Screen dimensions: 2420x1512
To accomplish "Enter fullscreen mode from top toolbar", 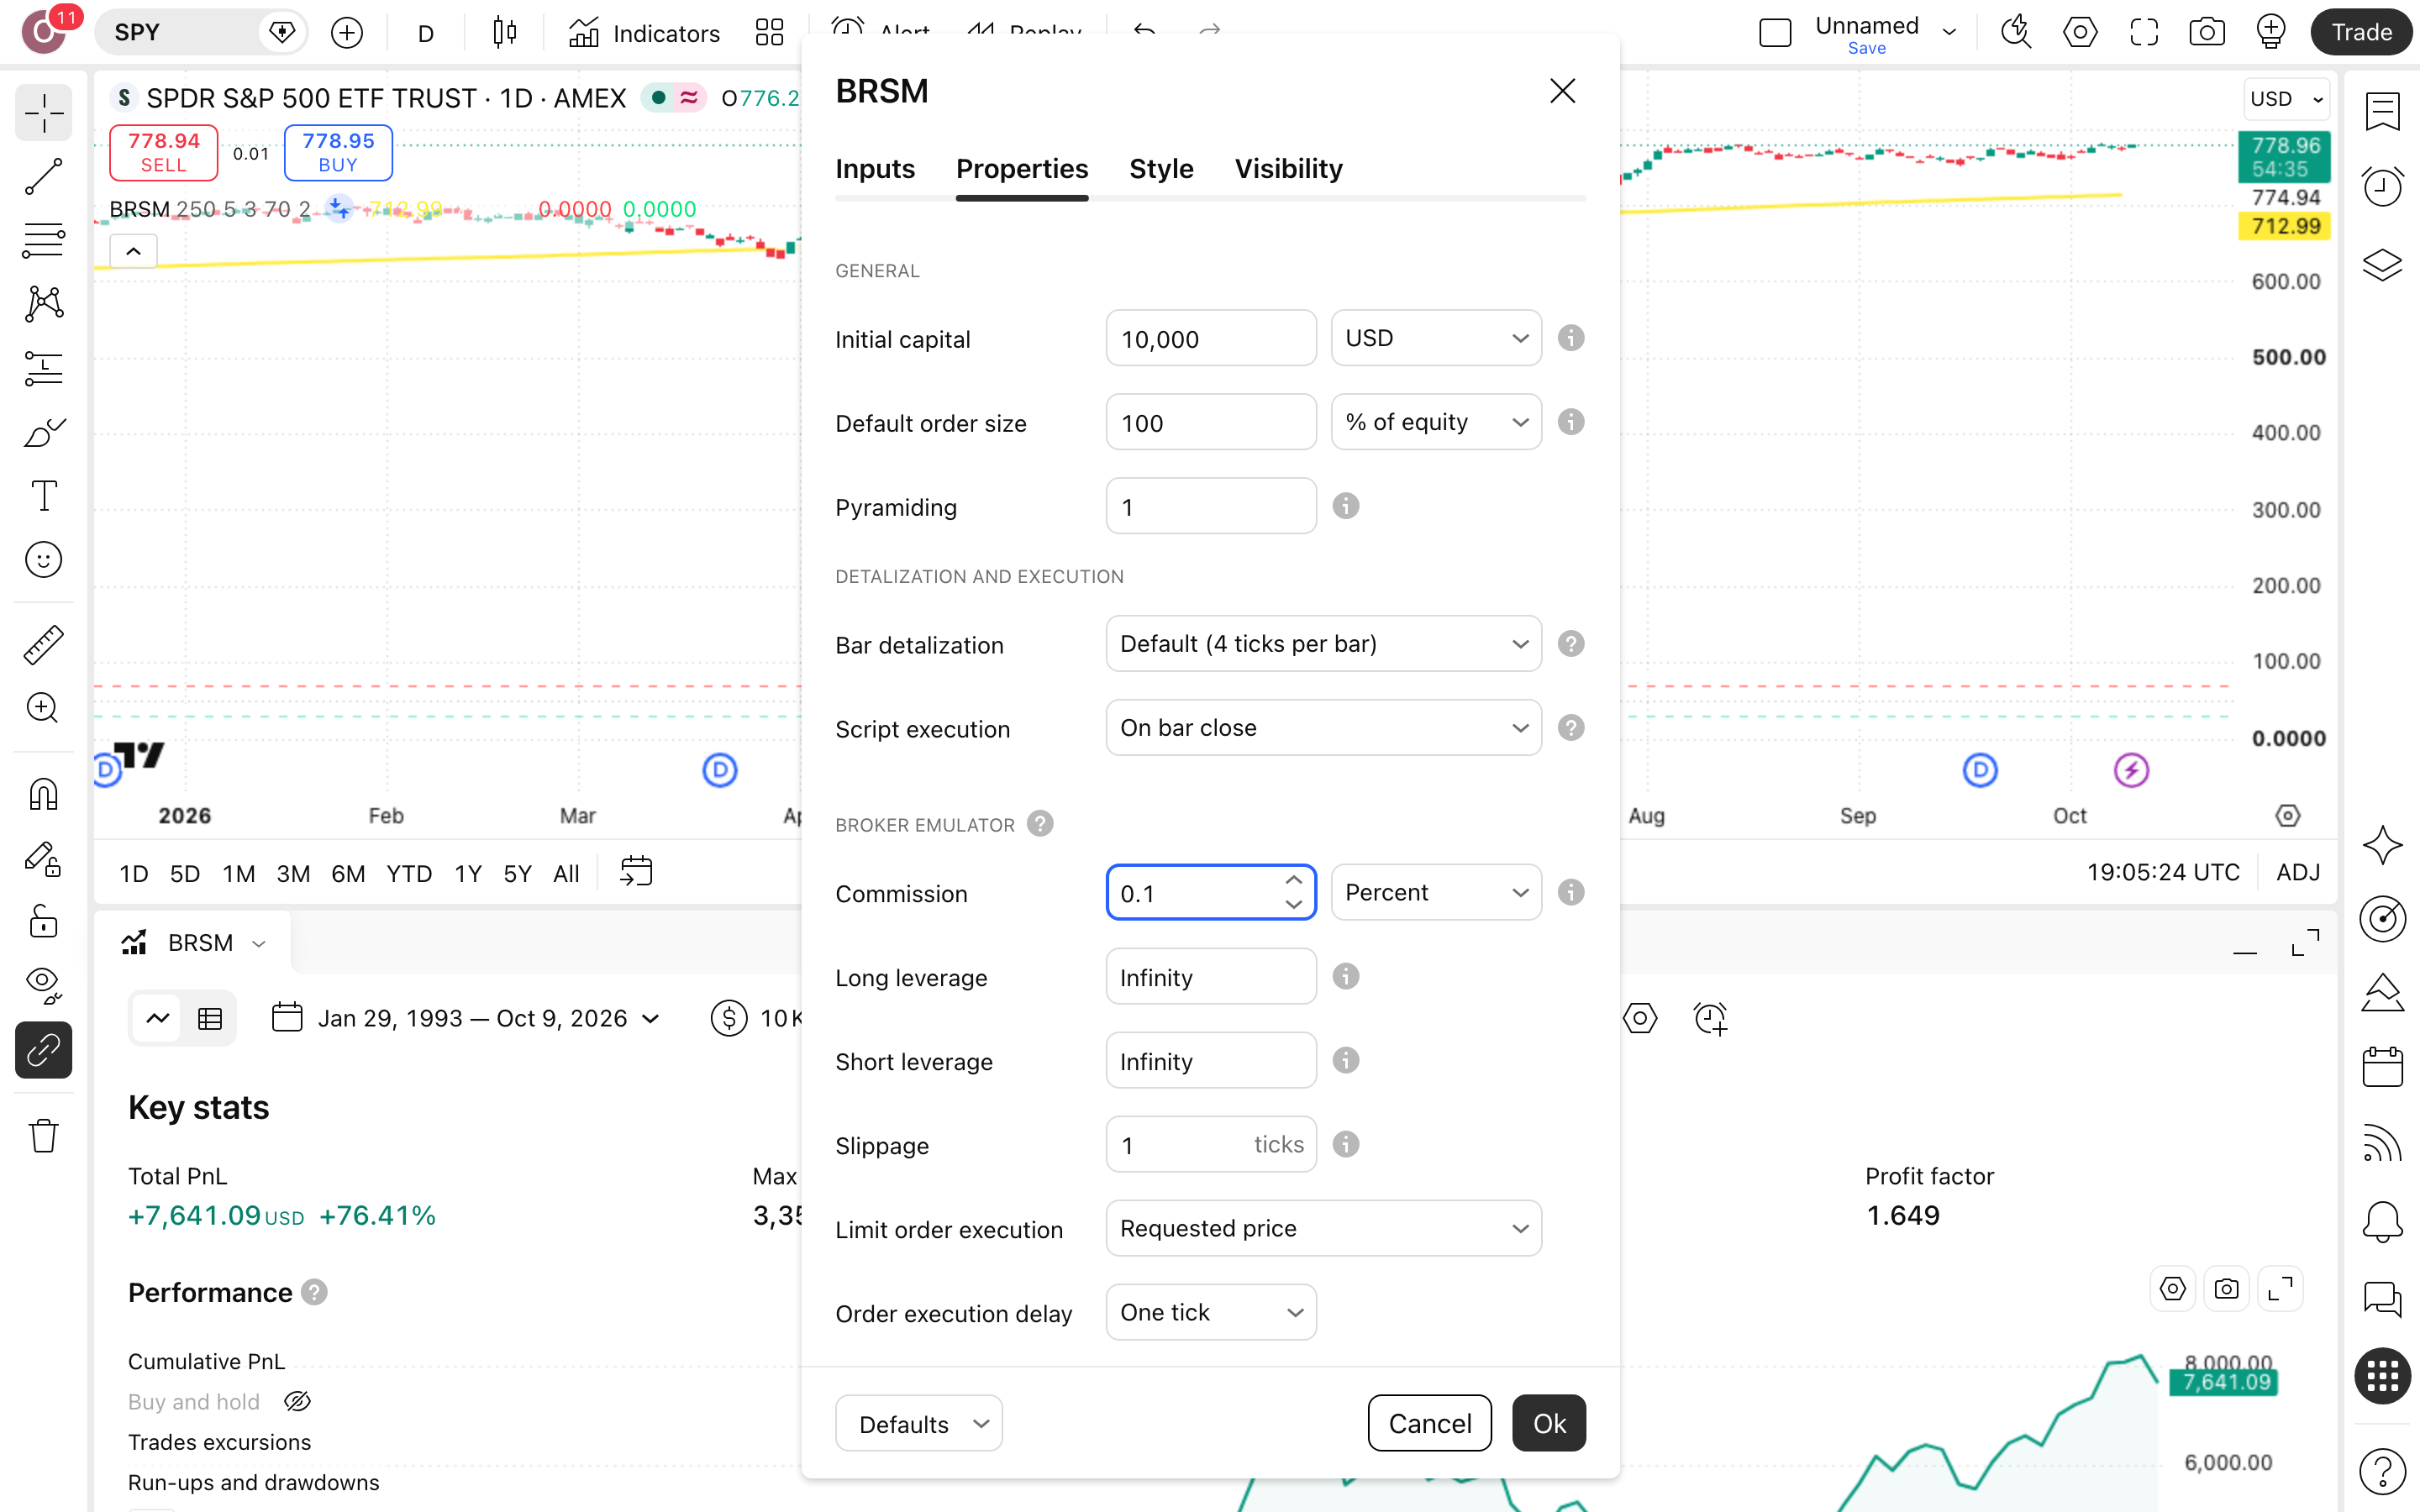I will click(2144, 32).
